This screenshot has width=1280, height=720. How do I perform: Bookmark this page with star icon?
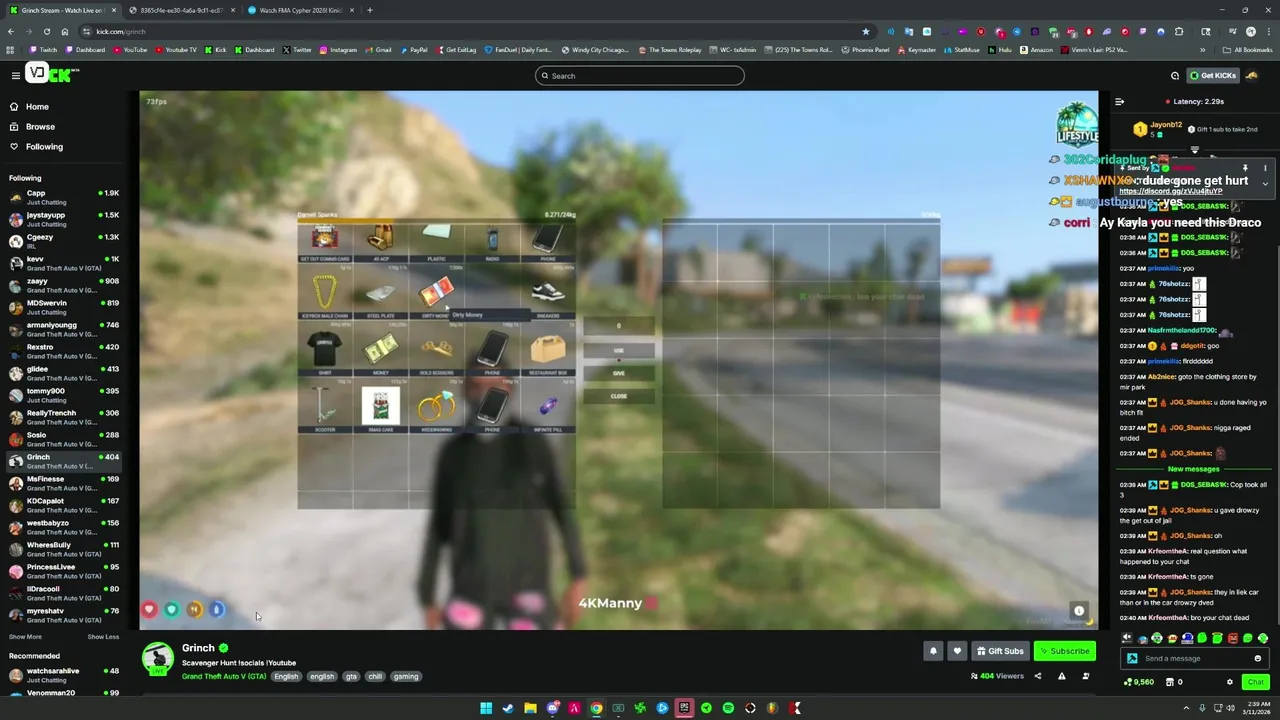click(x=865, y=31)
